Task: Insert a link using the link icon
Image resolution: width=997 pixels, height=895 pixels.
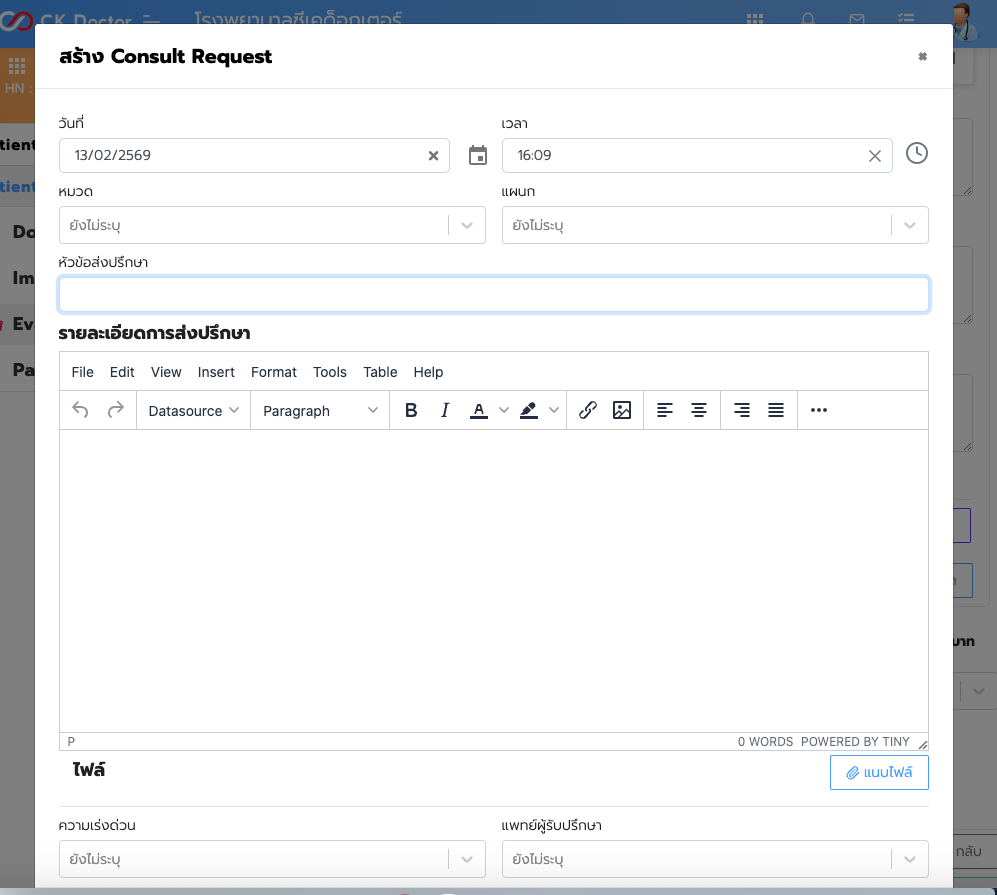Action: click(588, 410)
